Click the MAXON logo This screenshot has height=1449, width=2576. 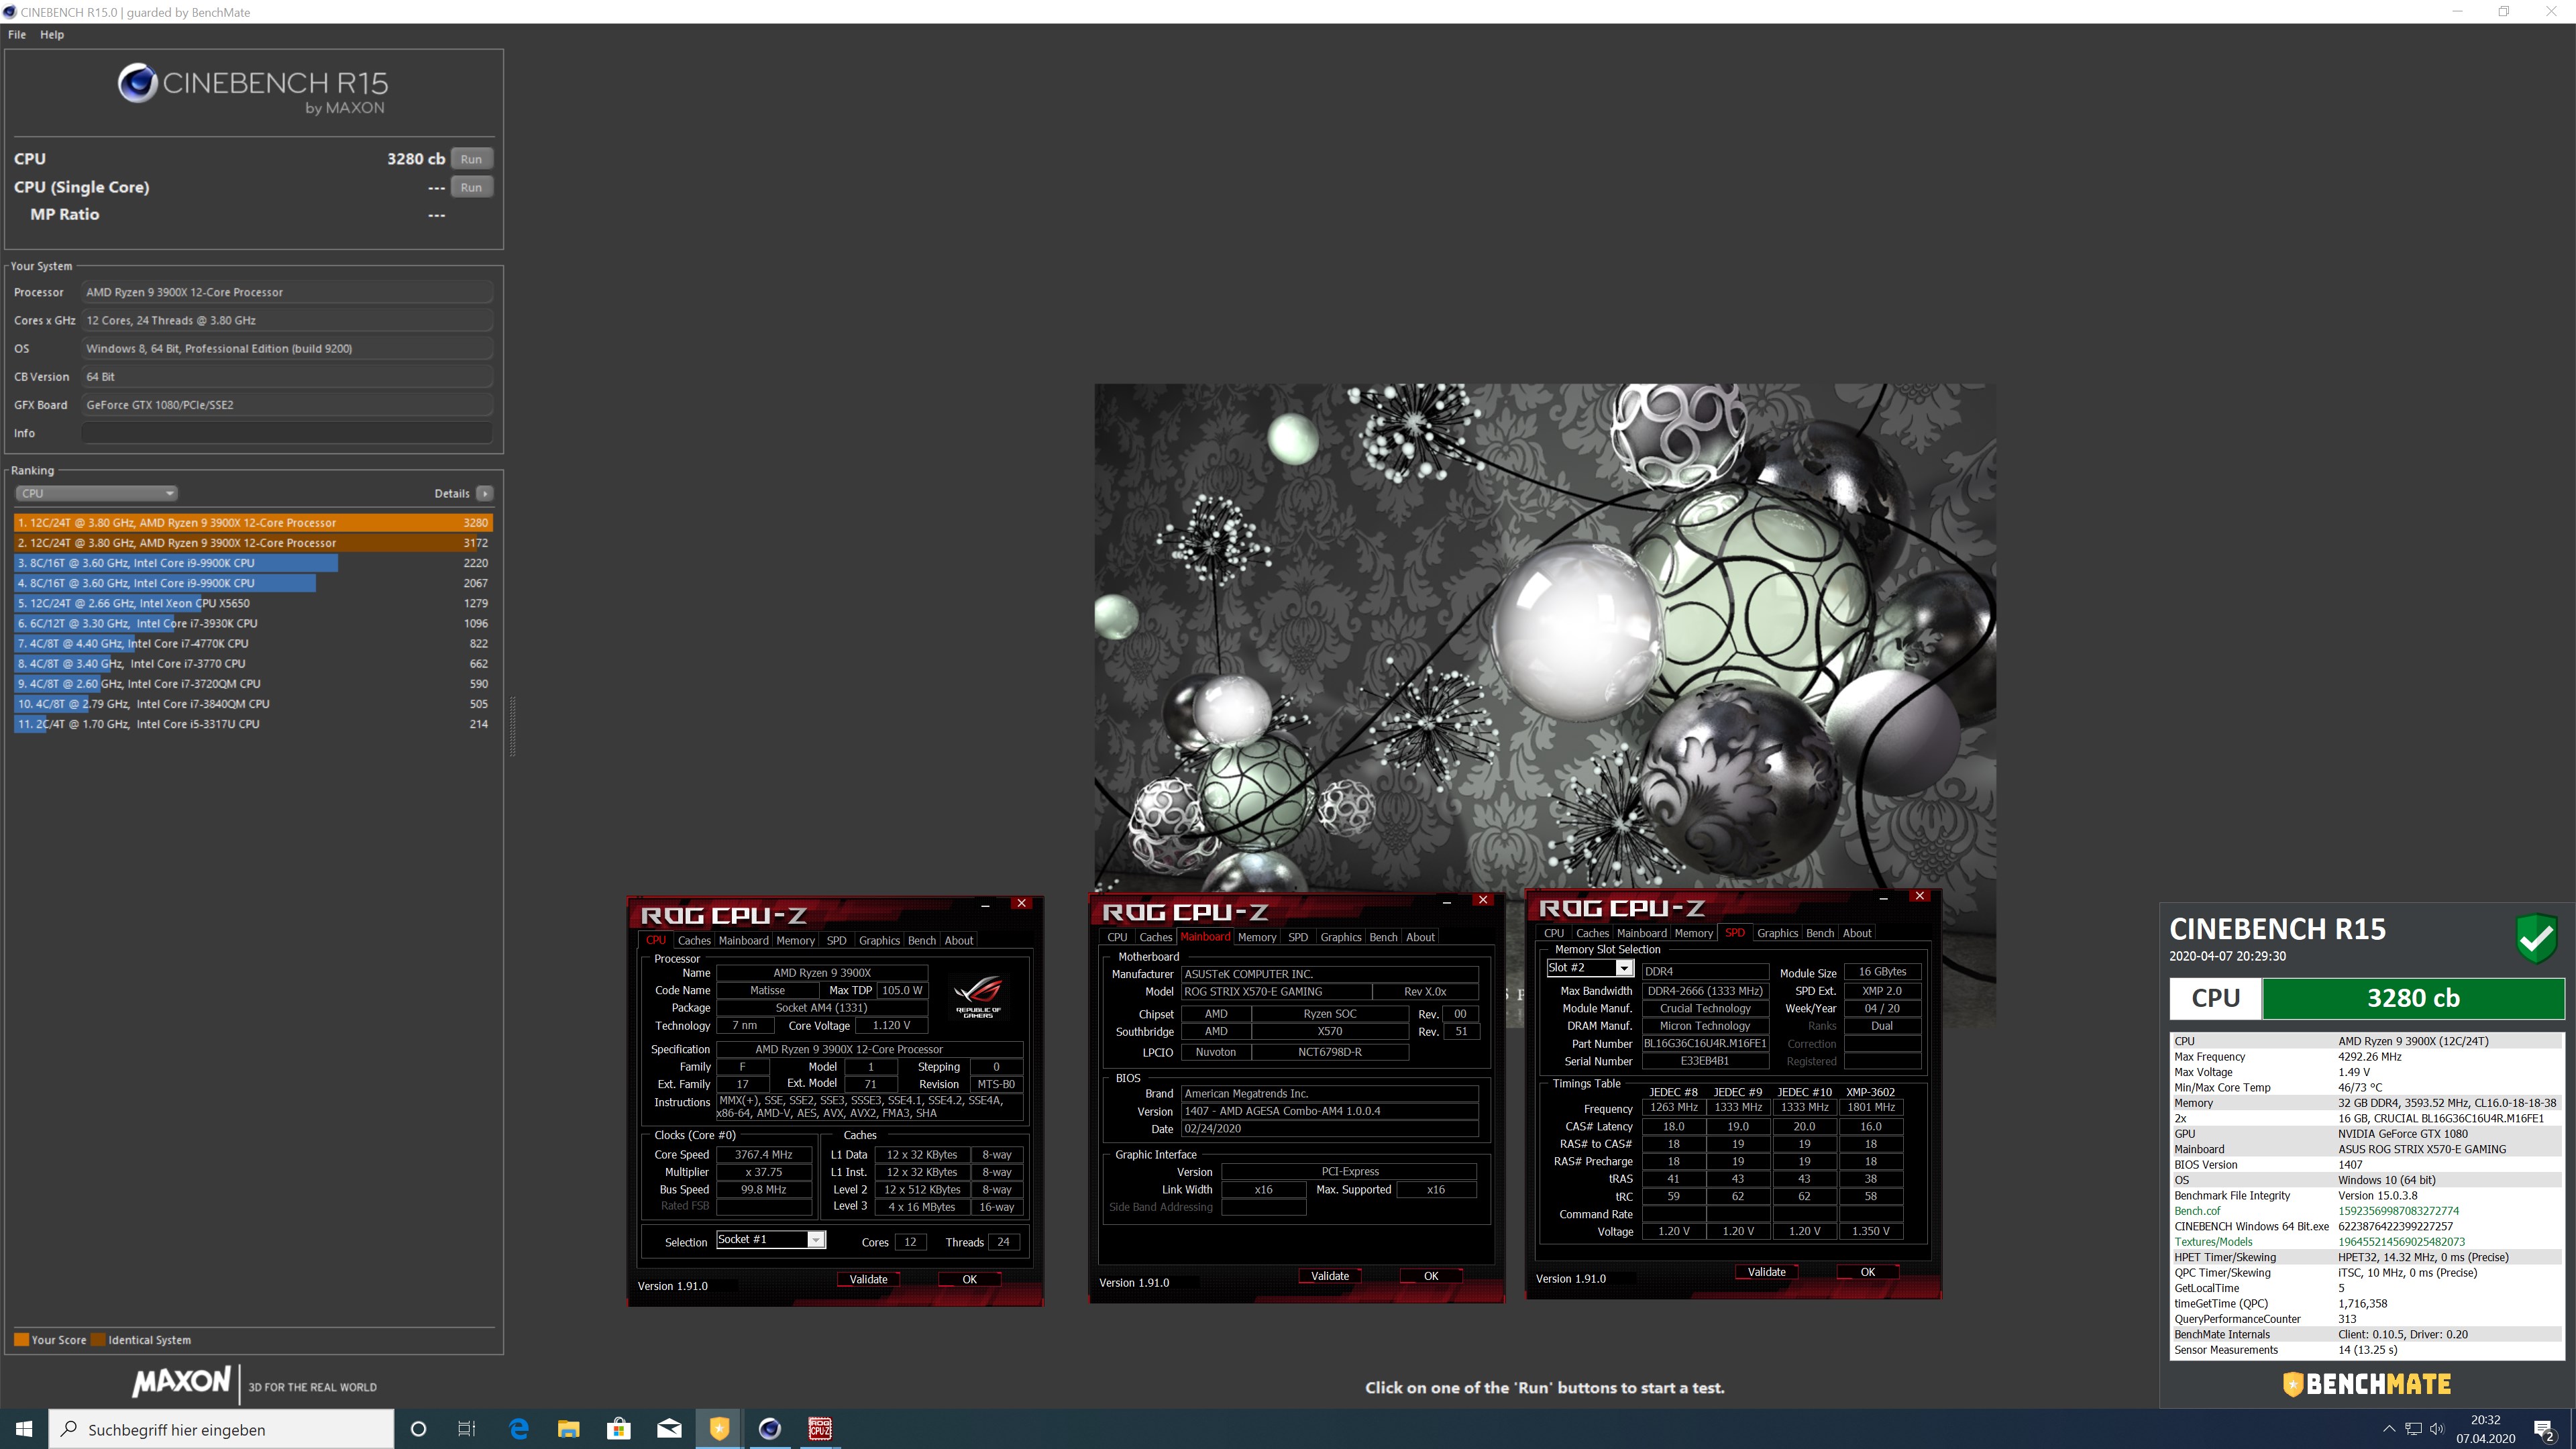click(181, 1382)
